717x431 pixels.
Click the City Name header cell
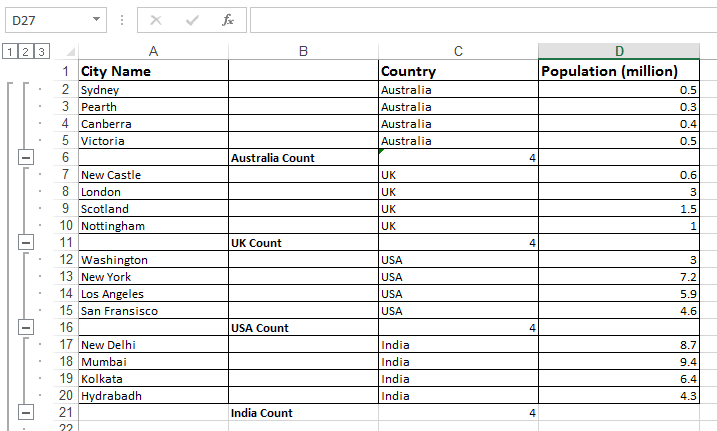tap(154, 71)
